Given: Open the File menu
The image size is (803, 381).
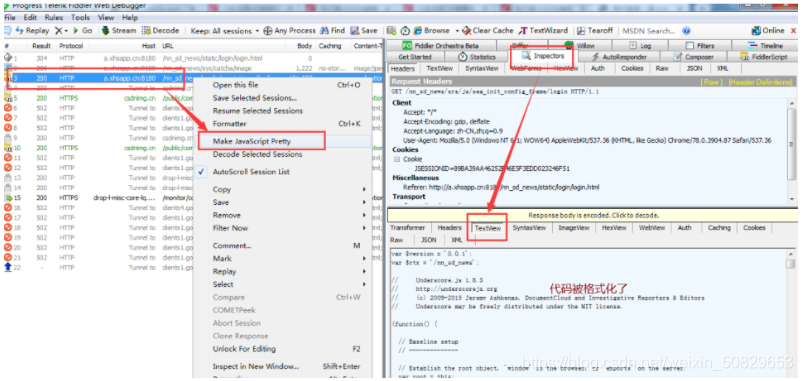Looking at the screenshot, I should [x=10, y=17].
